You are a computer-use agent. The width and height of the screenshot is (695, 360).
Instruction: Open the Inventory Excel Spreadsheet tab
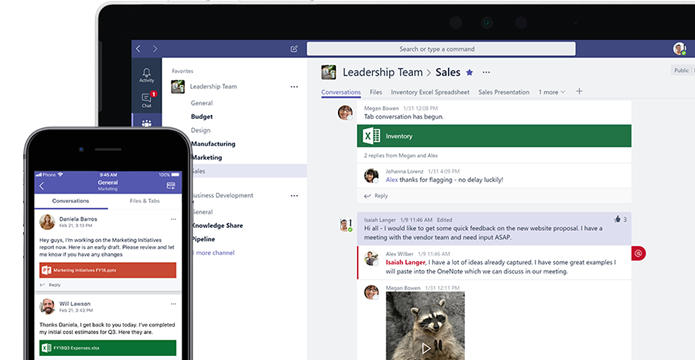tap(430, 92)
